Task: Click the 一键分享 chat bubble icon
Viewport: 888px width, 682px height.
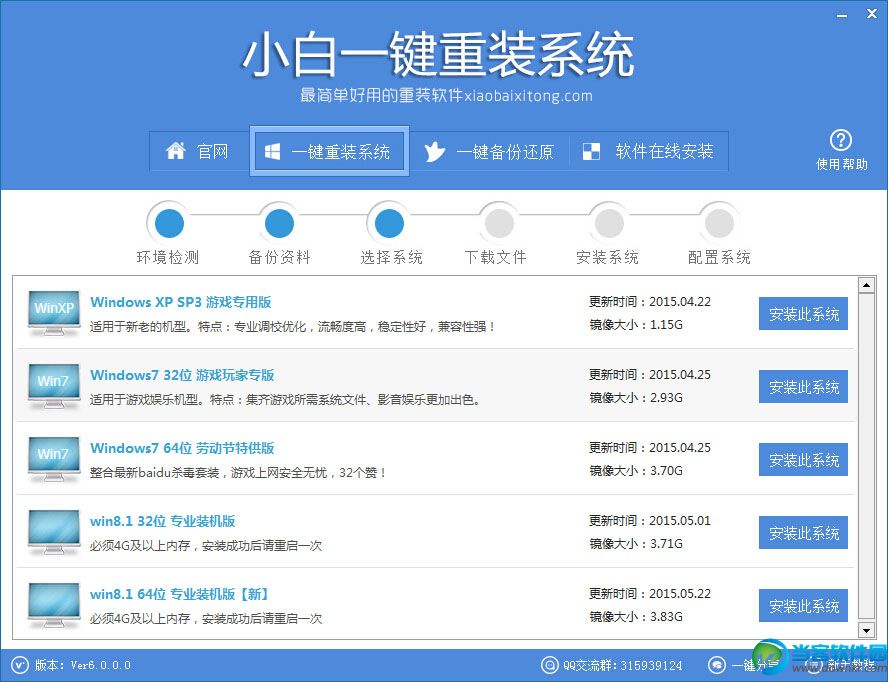Action: click(716, 665)
